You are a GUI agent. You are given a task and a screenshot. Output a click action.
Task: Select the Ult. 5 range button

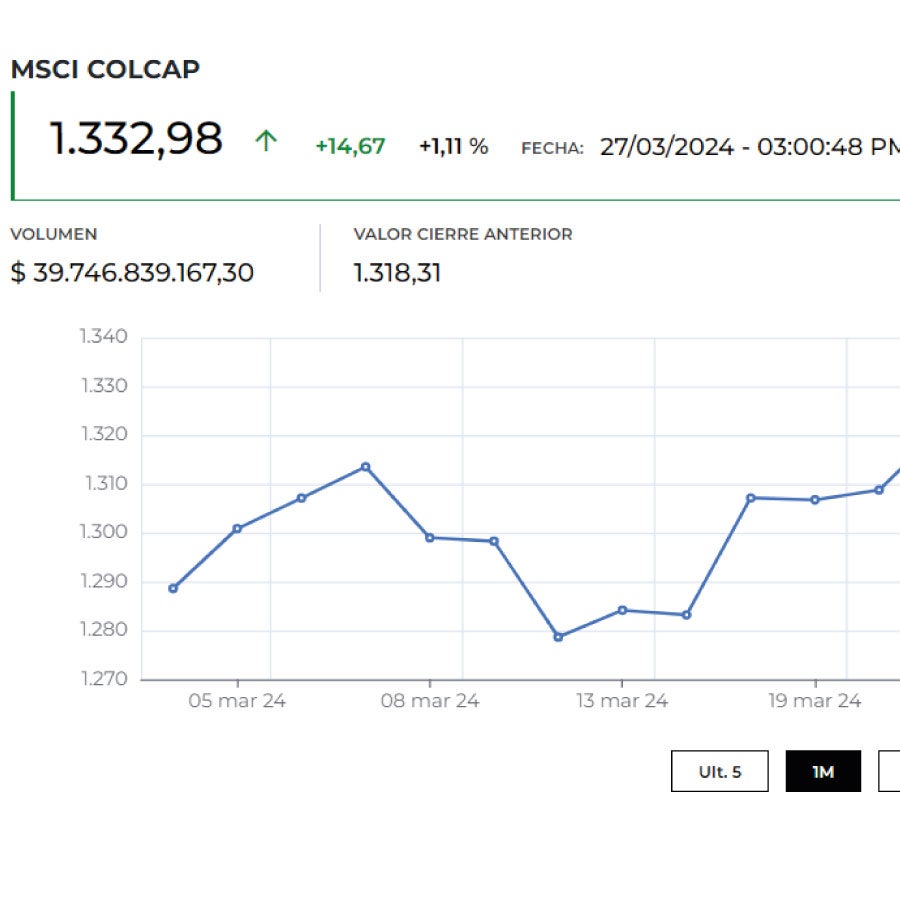[x=719, y=771]
